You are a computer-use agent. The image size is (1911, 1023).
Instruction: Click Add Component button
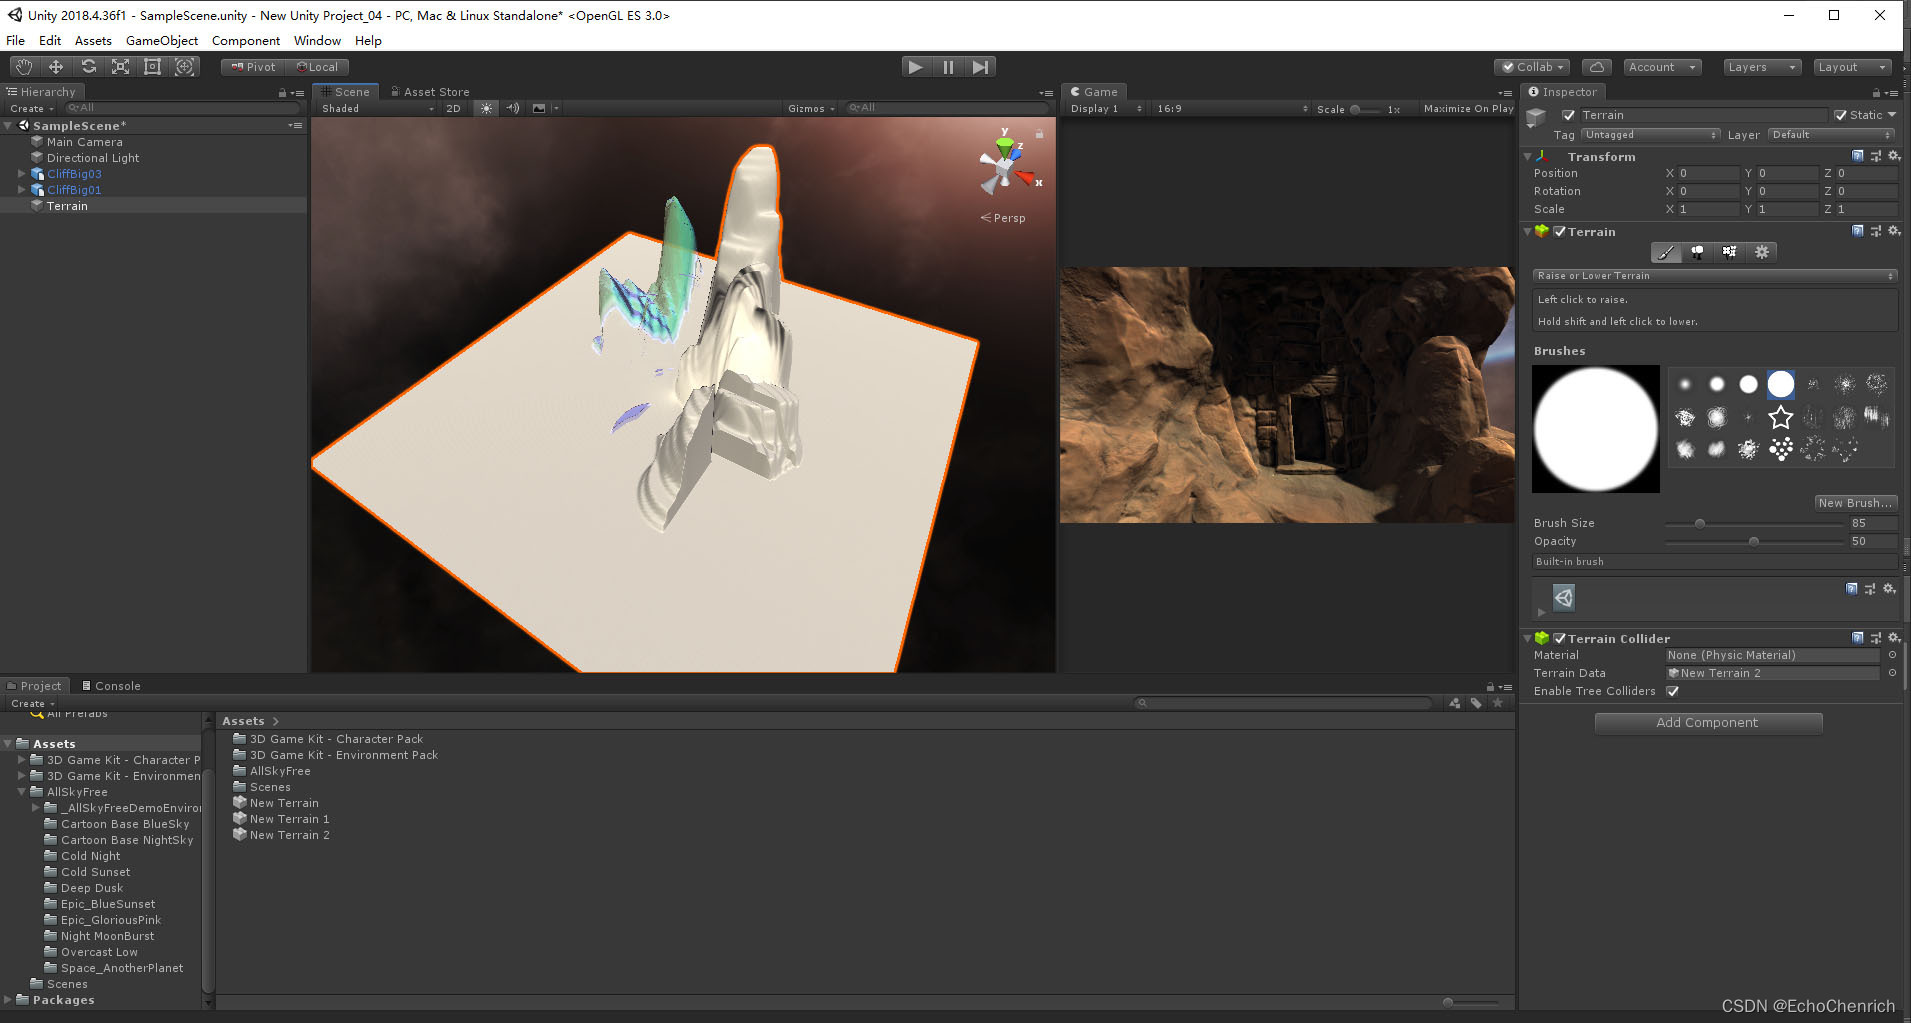(1708, 723)
